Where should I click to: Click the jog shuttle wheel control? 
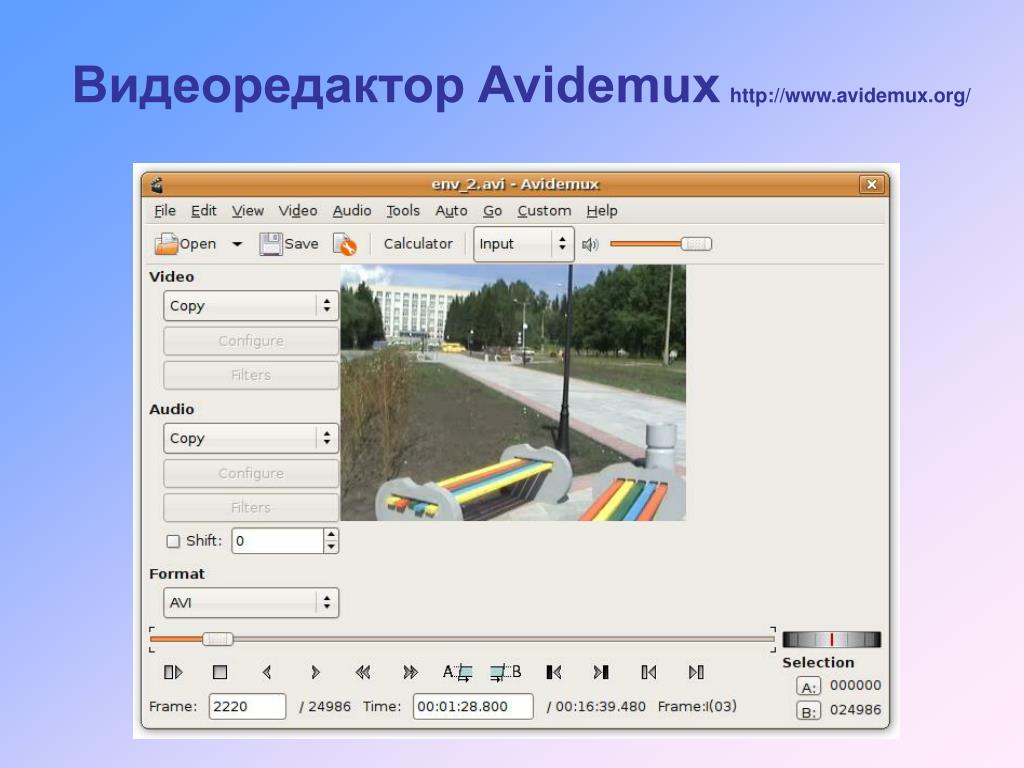(x=831, y=639)
